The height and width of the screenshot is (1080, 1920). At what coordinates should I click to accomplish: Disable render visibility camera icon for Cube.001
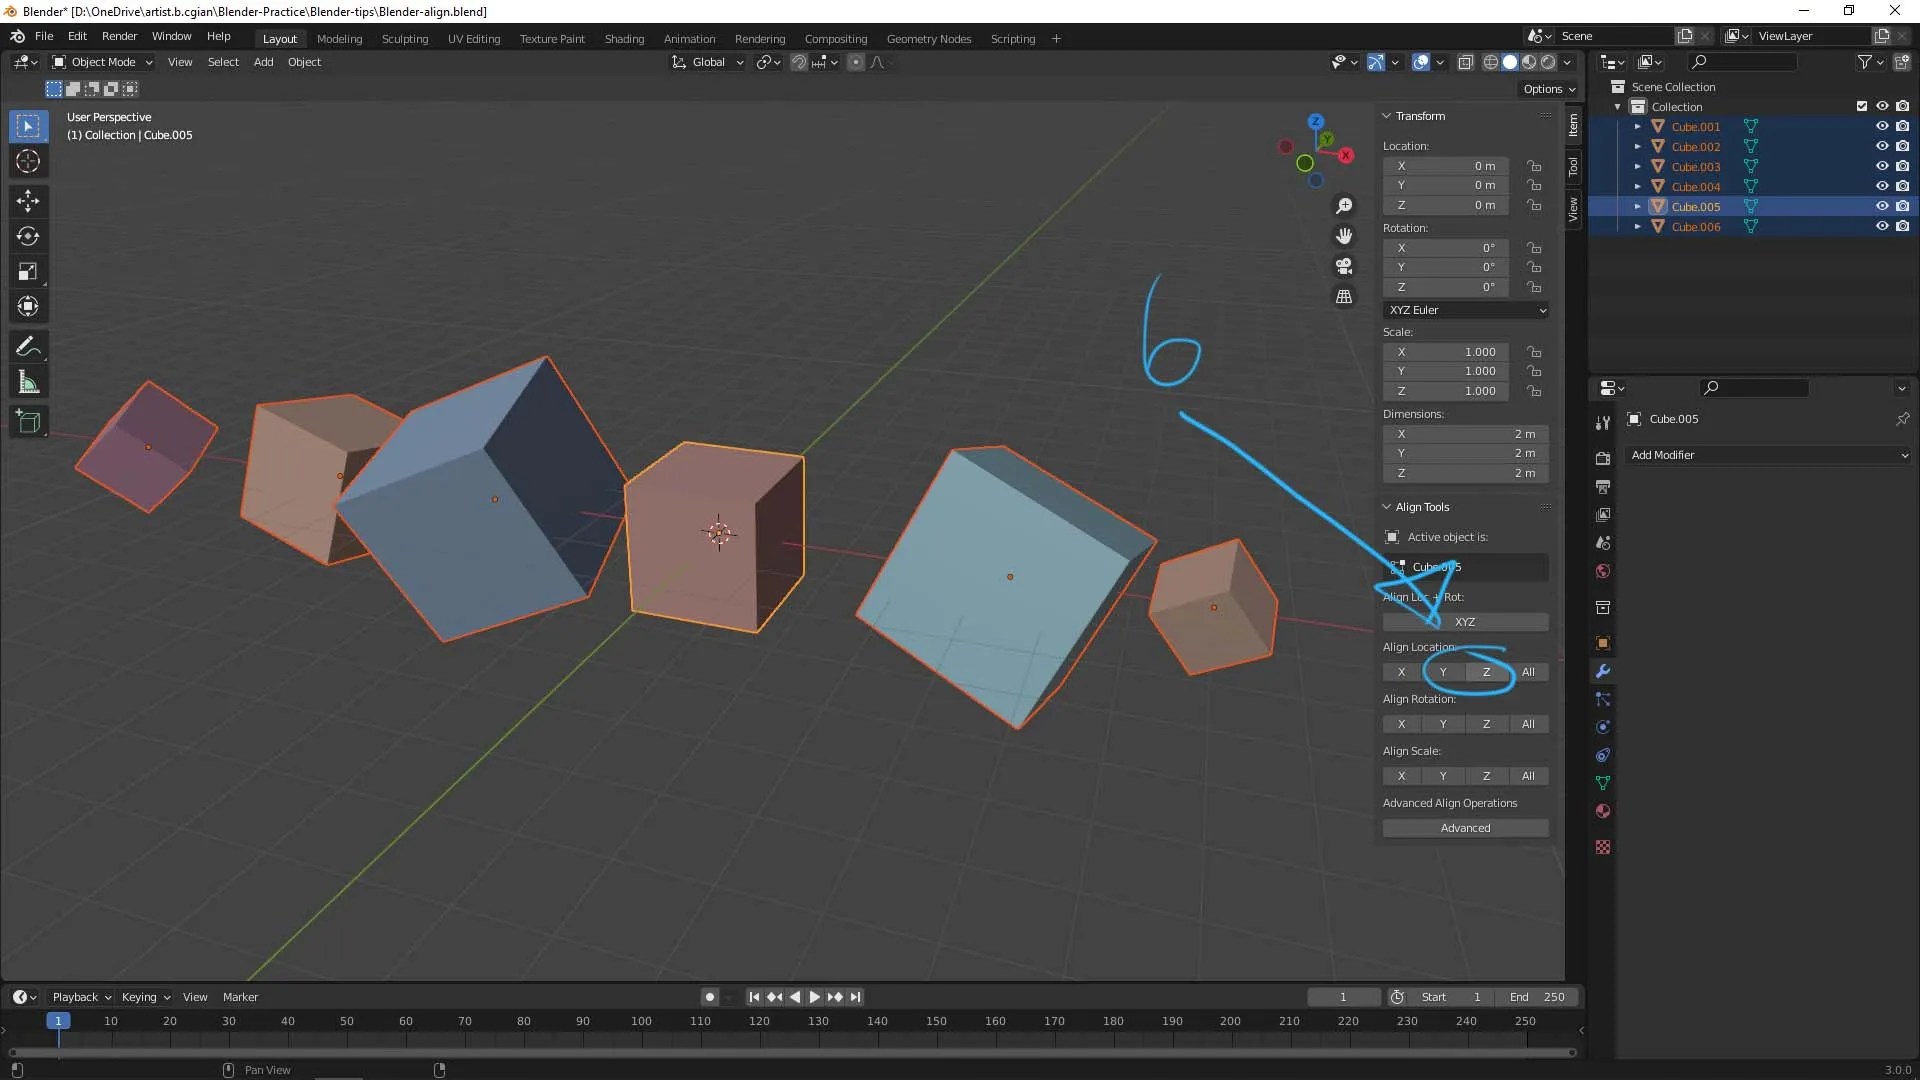pyautogui.click(x=1904, y=126)
